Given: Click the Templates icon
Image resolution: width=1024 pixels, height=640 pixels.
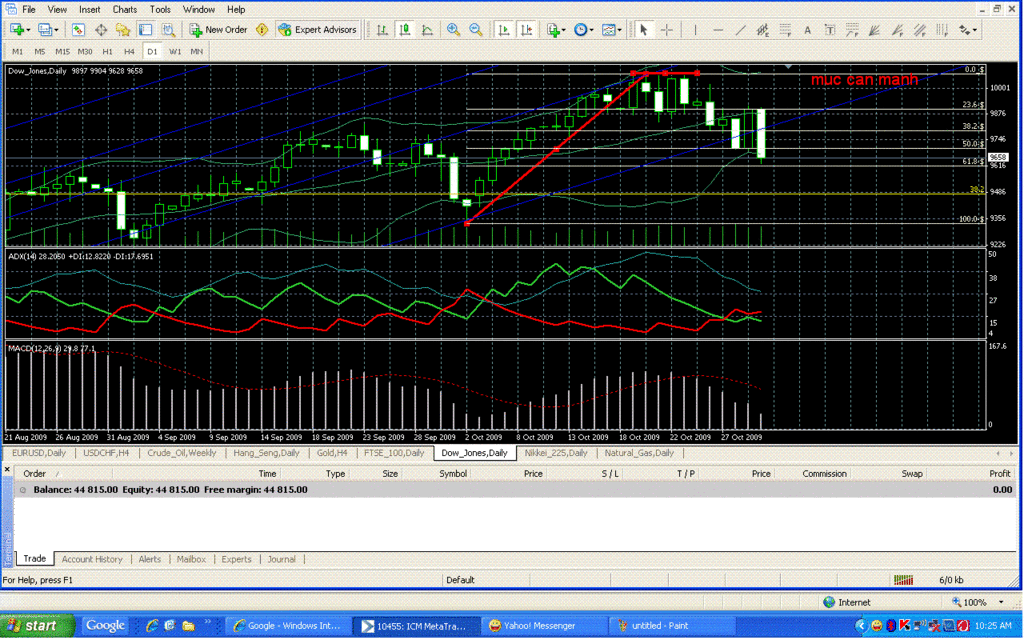Looking at the screenshot, I should click(608, 30).
